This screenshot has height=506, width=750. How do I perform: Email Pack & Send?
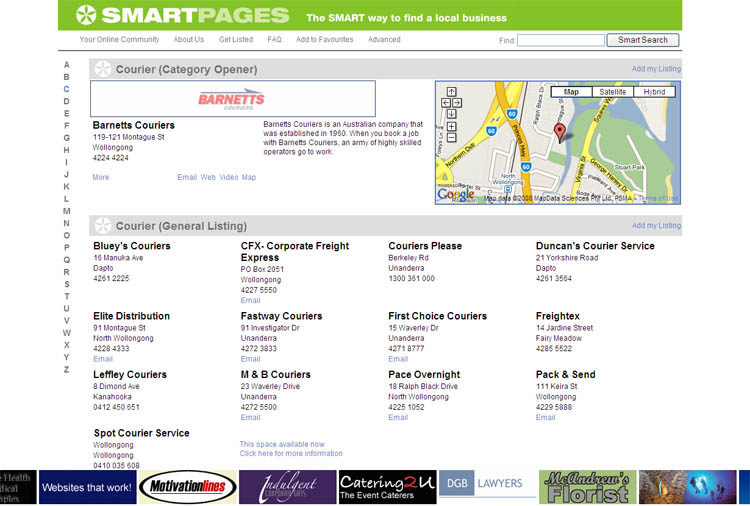click(x=545, y=417)
